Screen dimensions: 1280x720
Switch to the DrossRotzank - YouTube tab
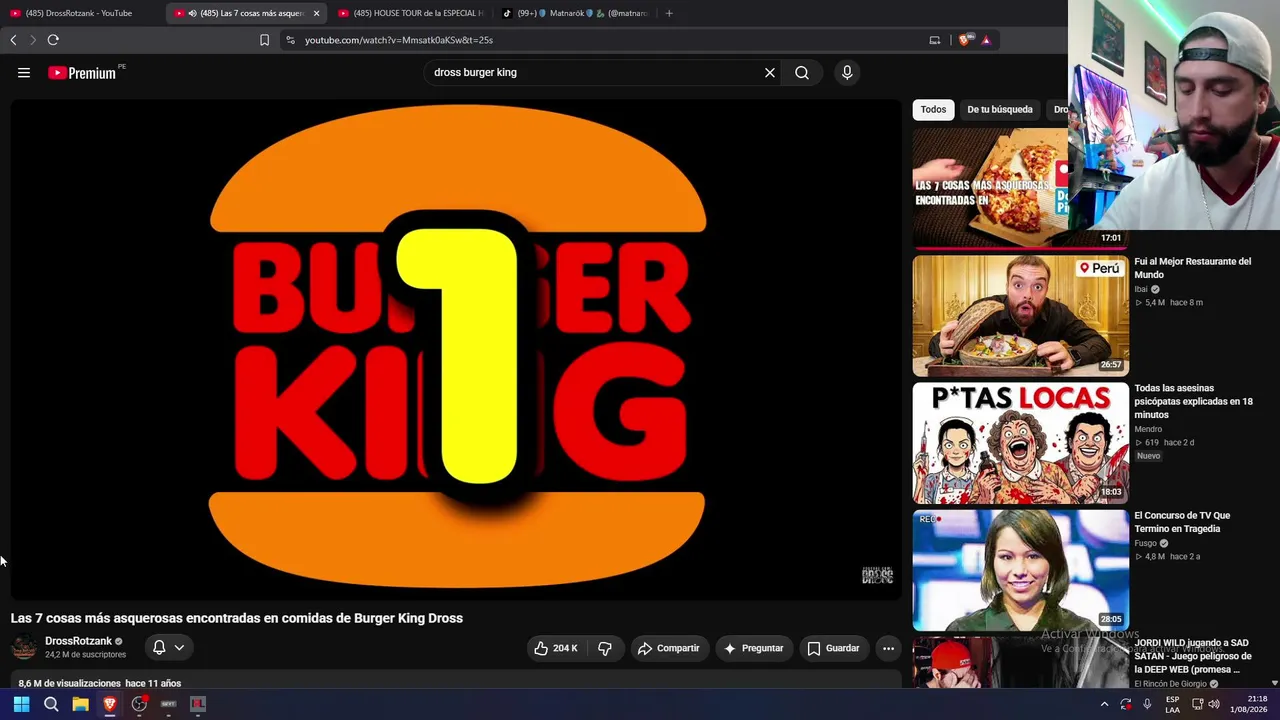[78, 13]
